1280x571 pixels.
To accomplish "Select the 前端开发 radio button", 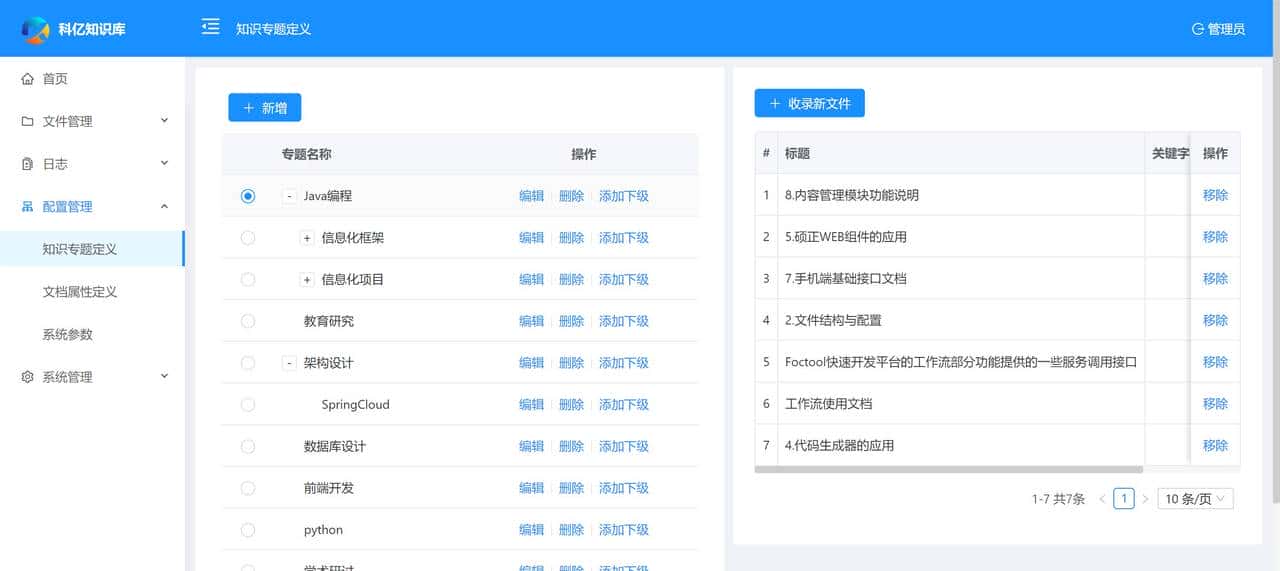I will (248, 488).
